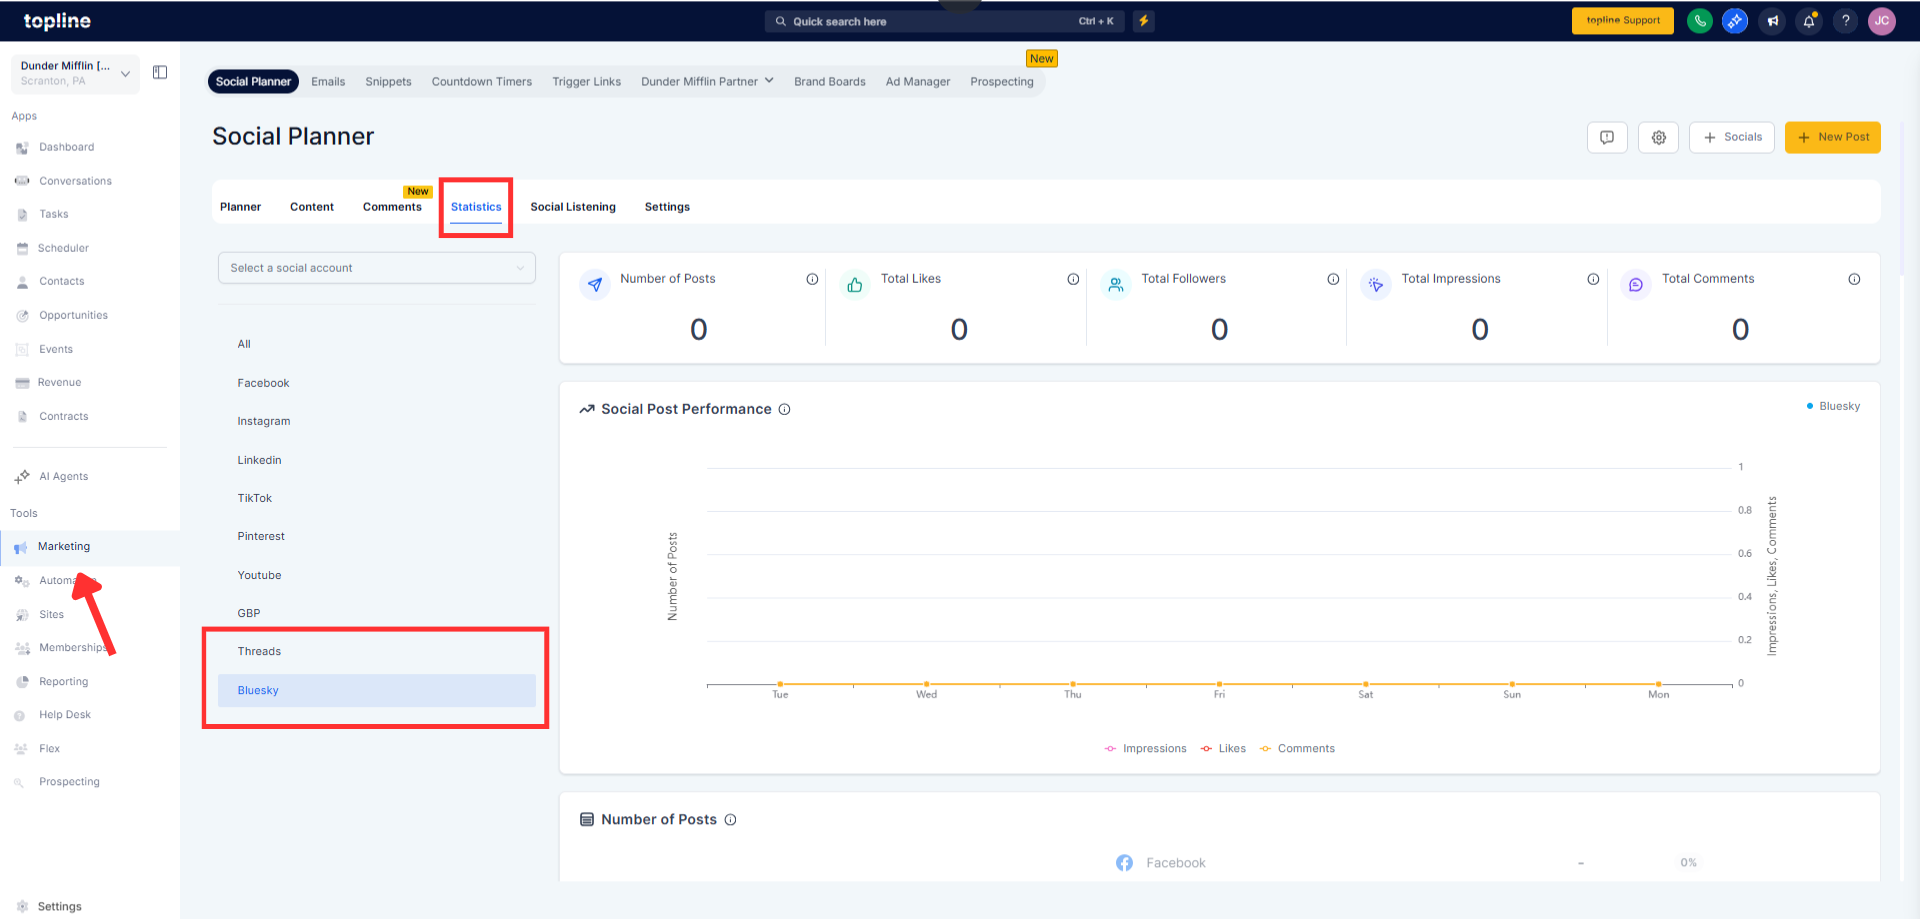The image size is (1920, 919).
Task: Click the comment feedback icon button
Action: tap(1607, 138)
